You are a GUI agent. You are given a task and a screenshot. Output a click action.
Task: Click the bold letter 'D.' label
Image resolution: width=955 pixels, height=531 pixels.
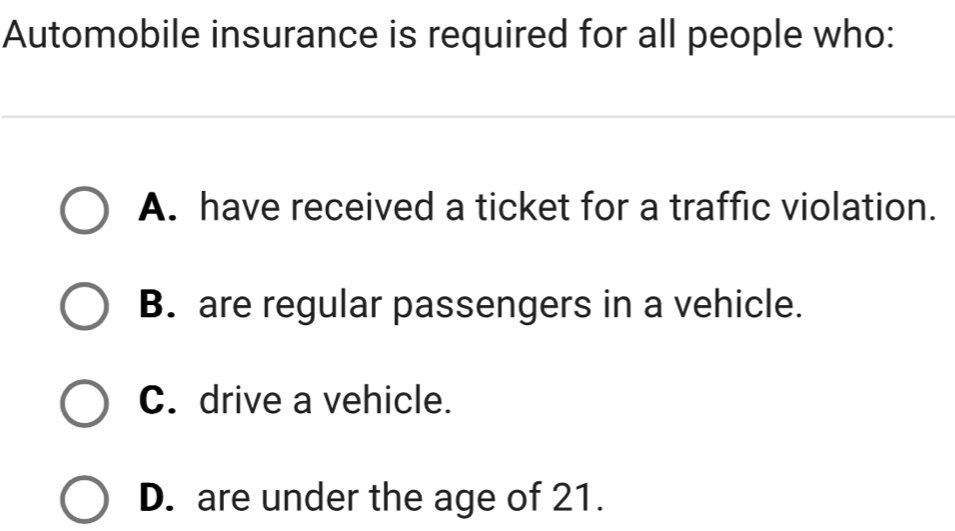point(156,497)
